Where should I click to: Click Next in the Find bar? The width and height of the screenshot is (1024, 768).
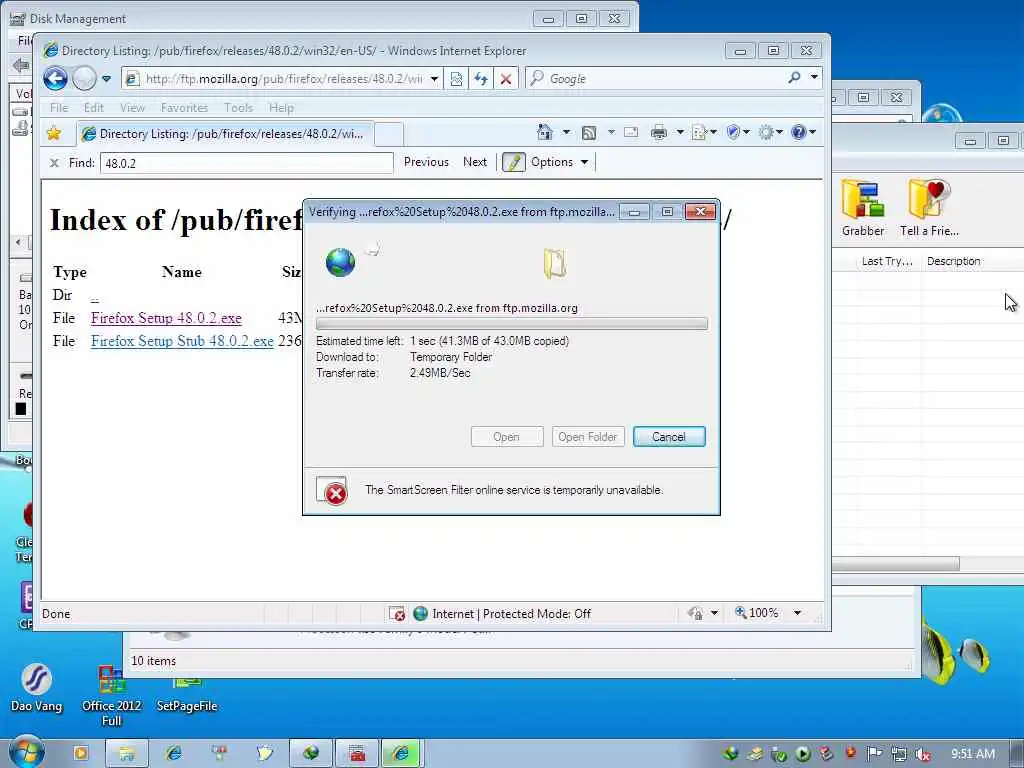pyautogui.click(x=475, y=162)
